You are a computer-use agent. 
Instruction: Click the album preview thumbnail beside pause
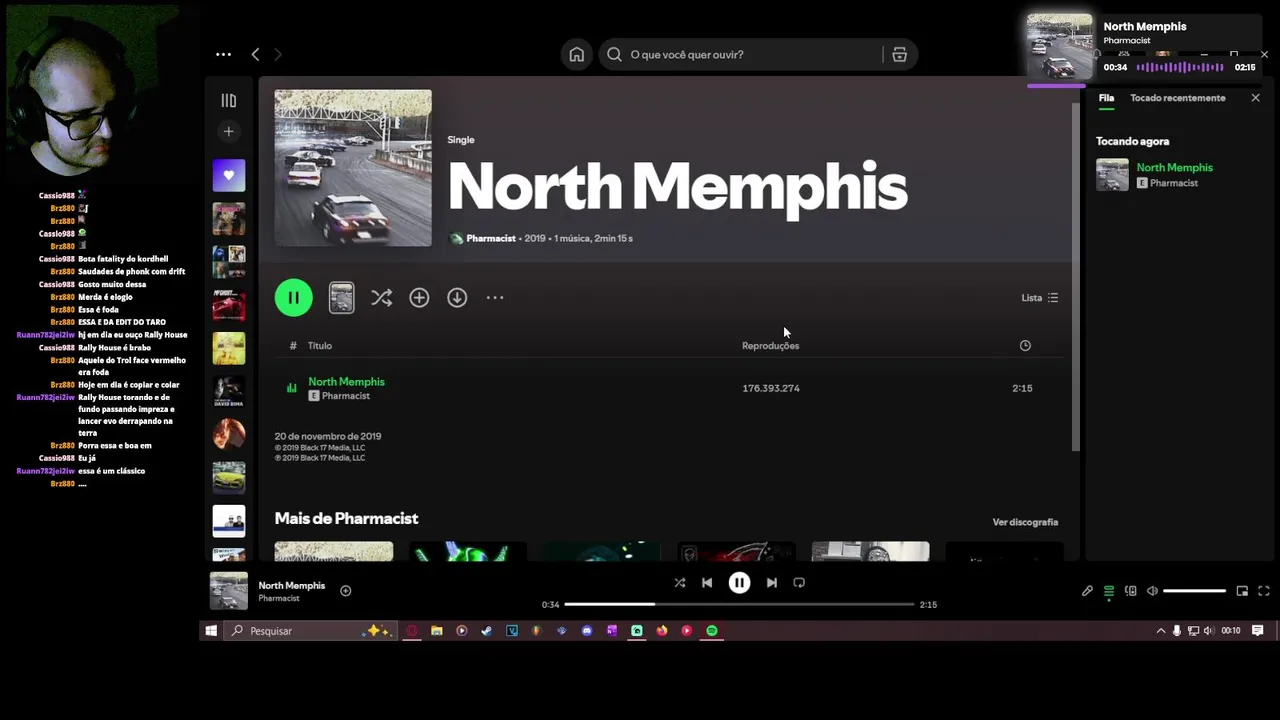point(341,297)
